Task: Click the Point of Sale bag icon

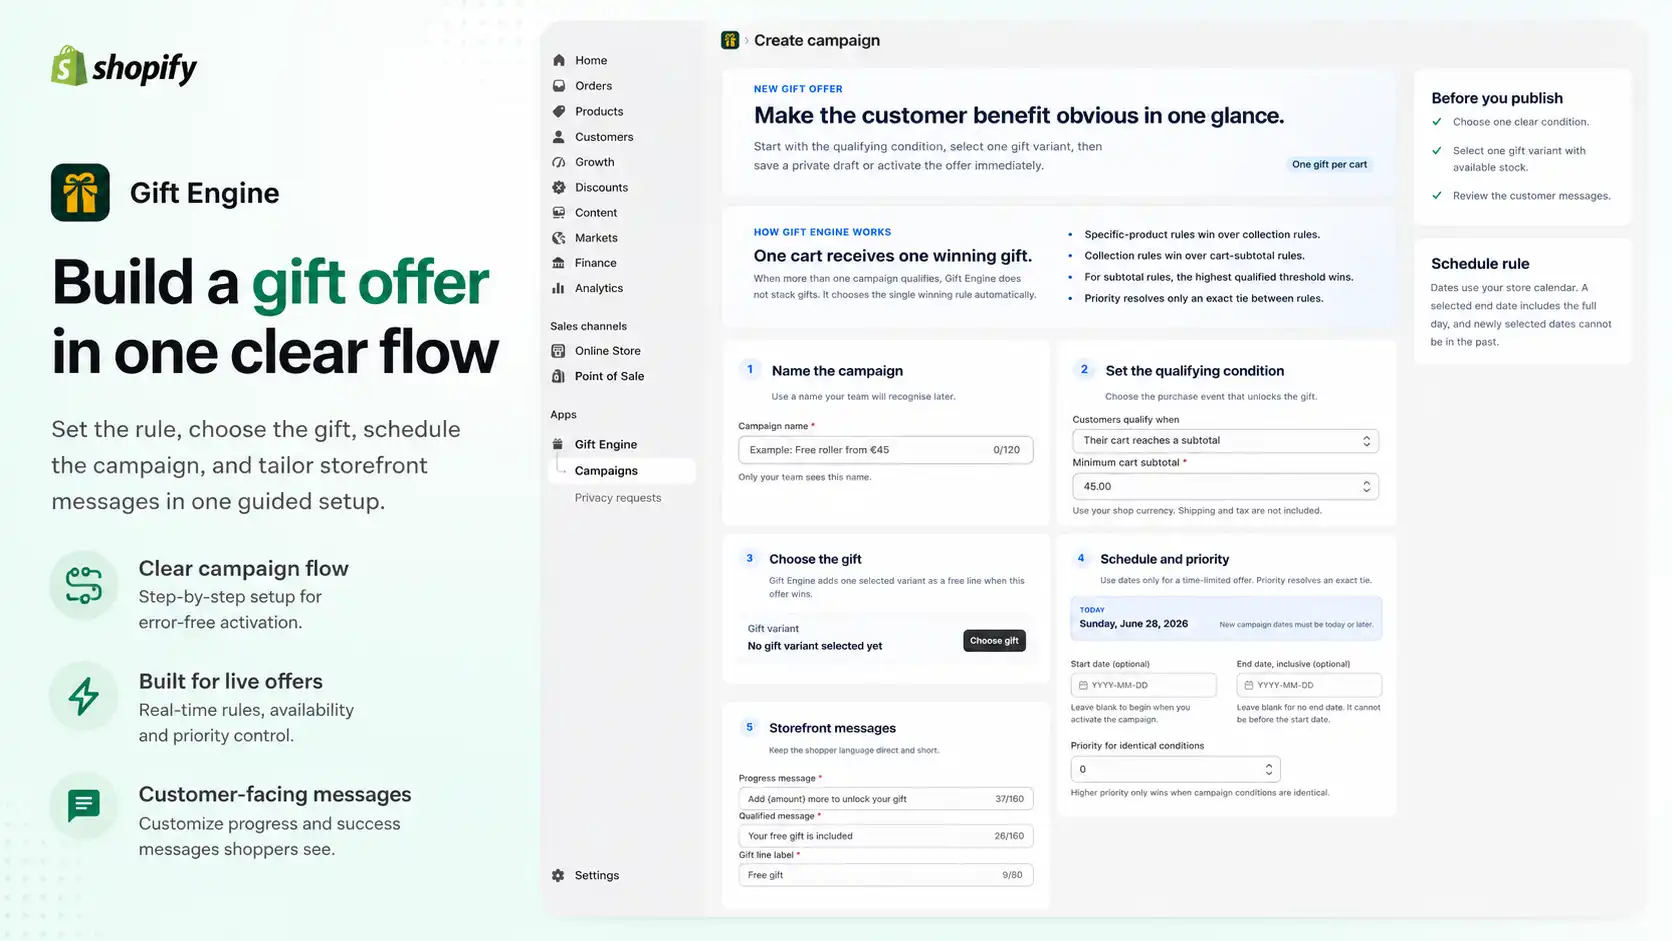Action: pos(559,376)
